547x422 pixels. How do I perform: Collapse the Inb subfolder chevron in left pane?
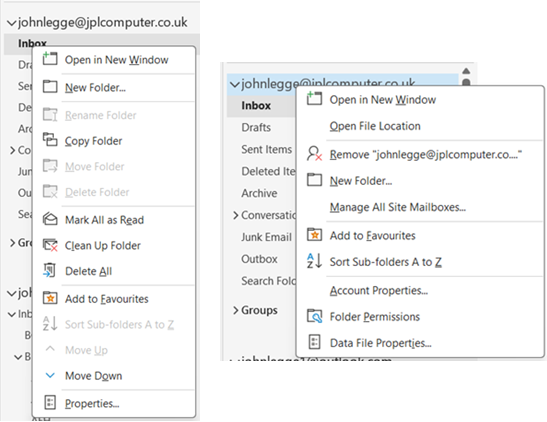pos(12,315)
